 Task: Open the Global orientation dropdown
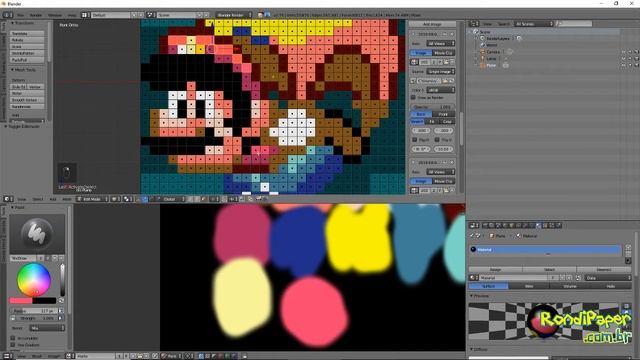[173, 199]
